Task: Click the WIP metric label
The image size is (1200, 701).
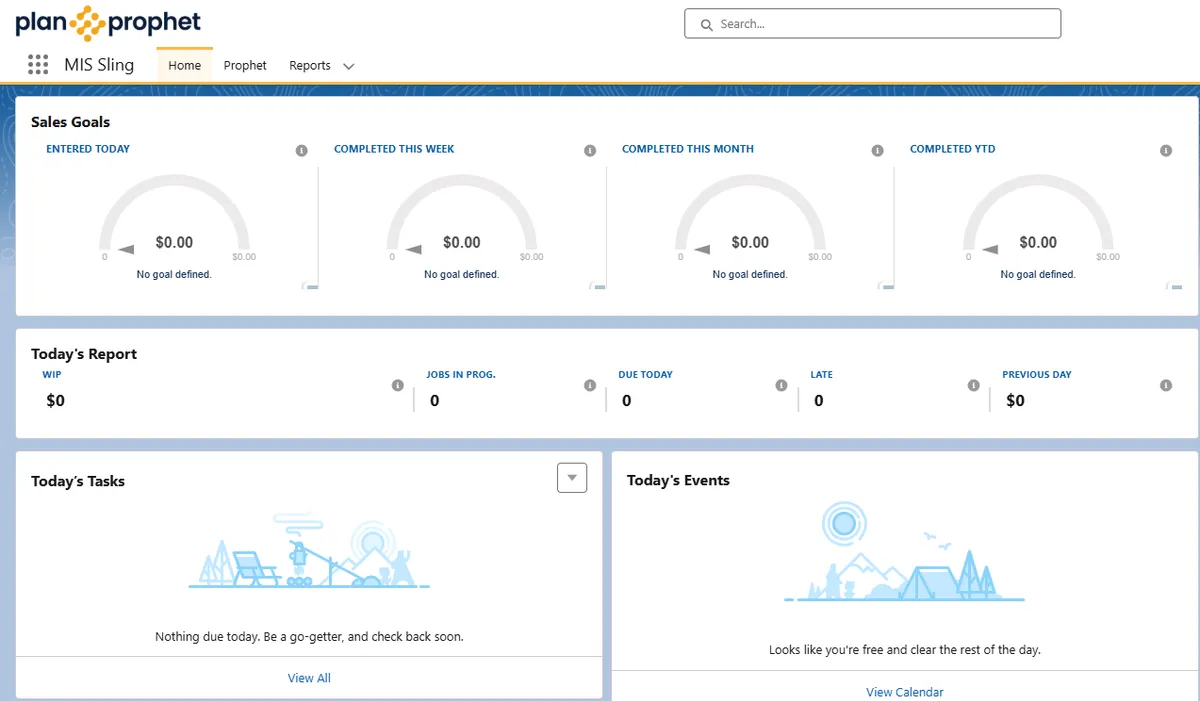Action: click(x=52, y=375)
